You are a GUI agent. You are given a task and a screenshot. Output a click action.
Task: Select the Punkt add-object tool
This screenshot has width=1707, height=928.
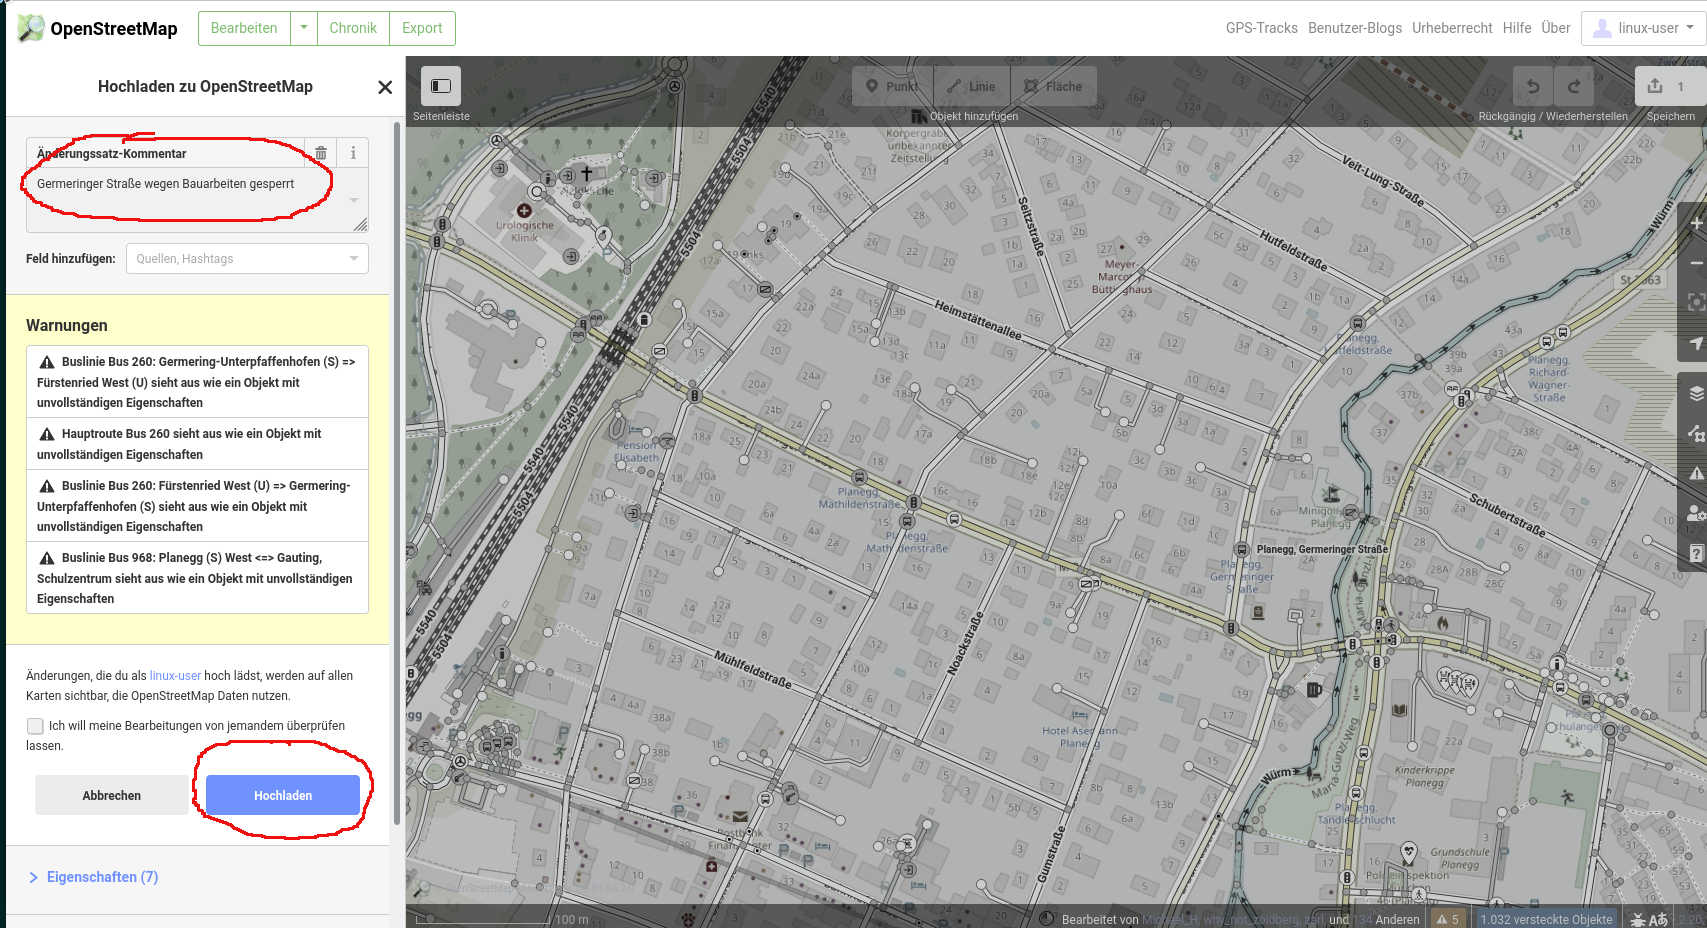pos(892,86)
